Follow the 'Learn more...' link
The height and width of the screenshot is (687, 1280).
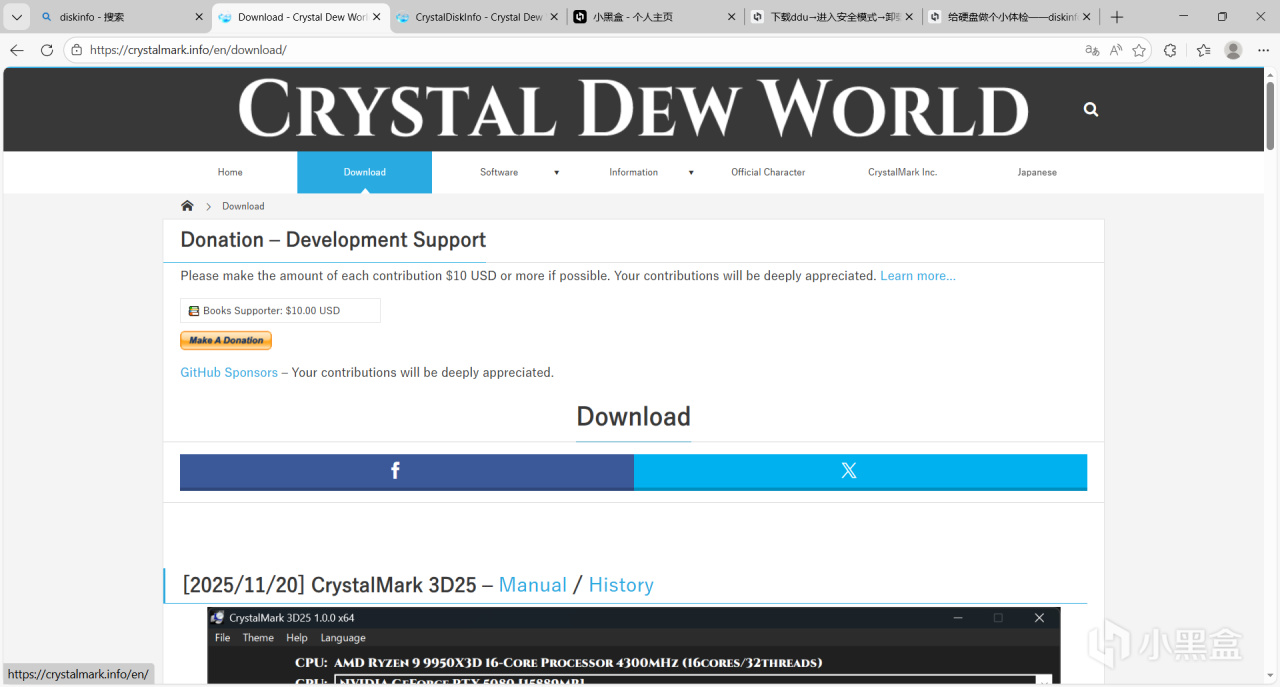(x=918, y=276)
